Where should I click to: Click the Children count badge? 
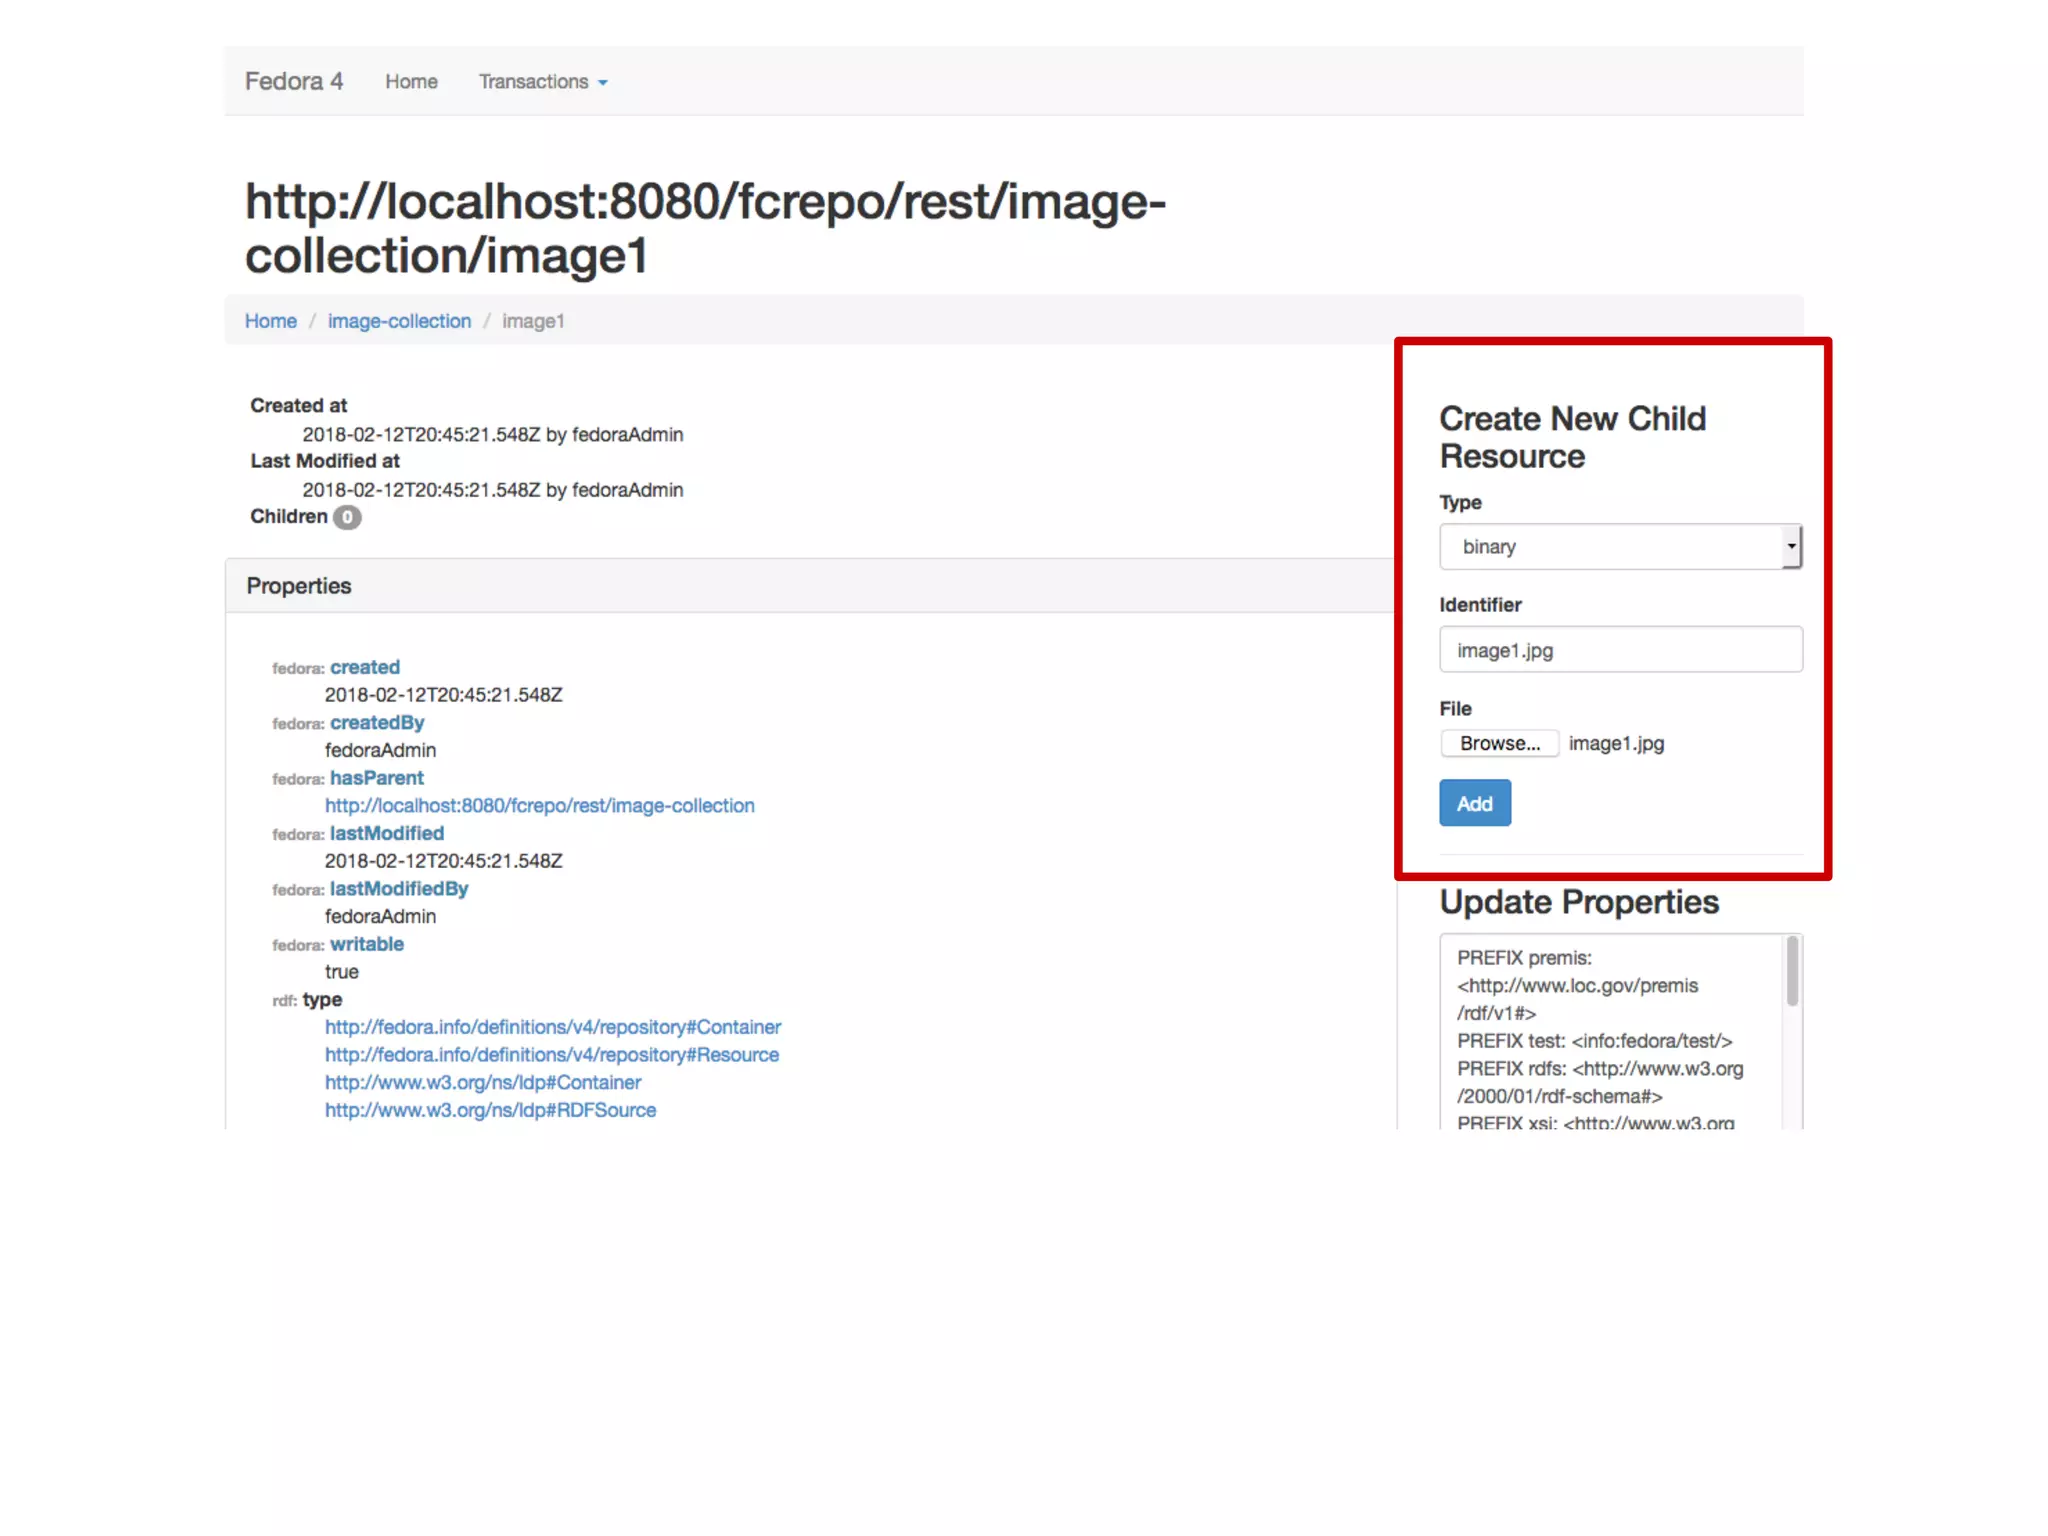347,517
